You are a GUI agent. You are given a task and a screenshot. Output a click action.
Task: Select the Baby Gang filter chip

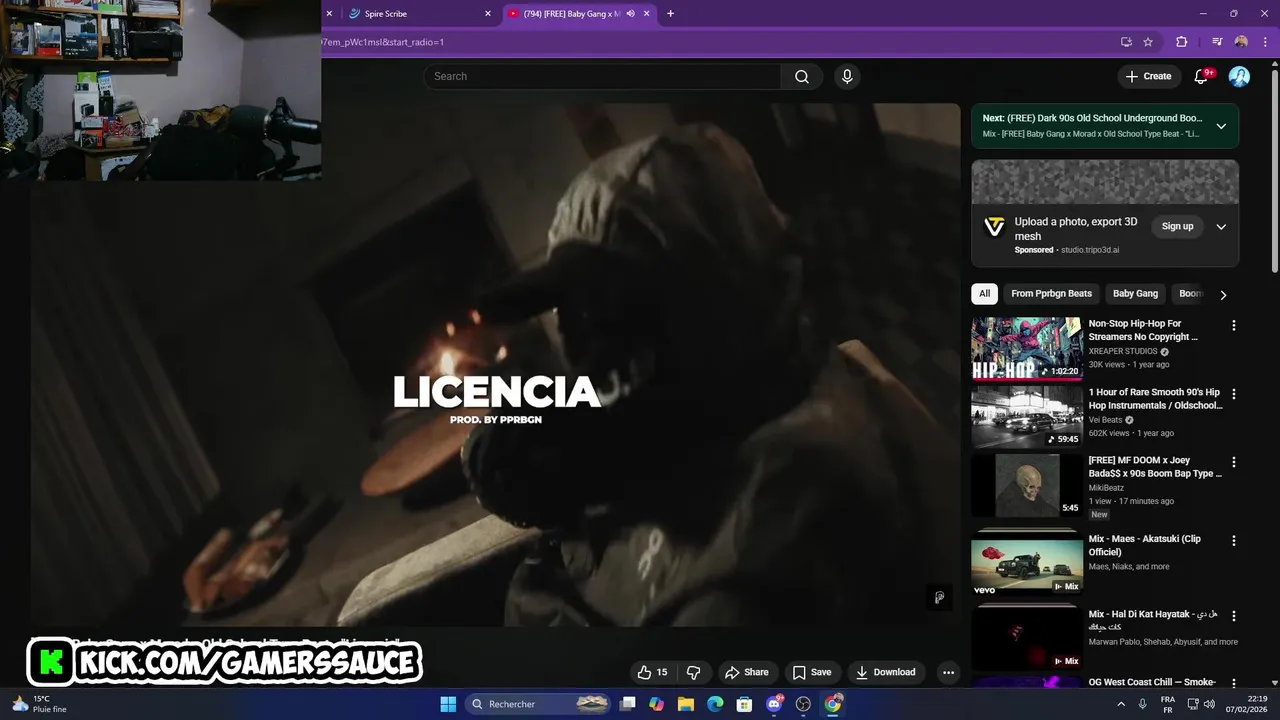coord(1135,294)
